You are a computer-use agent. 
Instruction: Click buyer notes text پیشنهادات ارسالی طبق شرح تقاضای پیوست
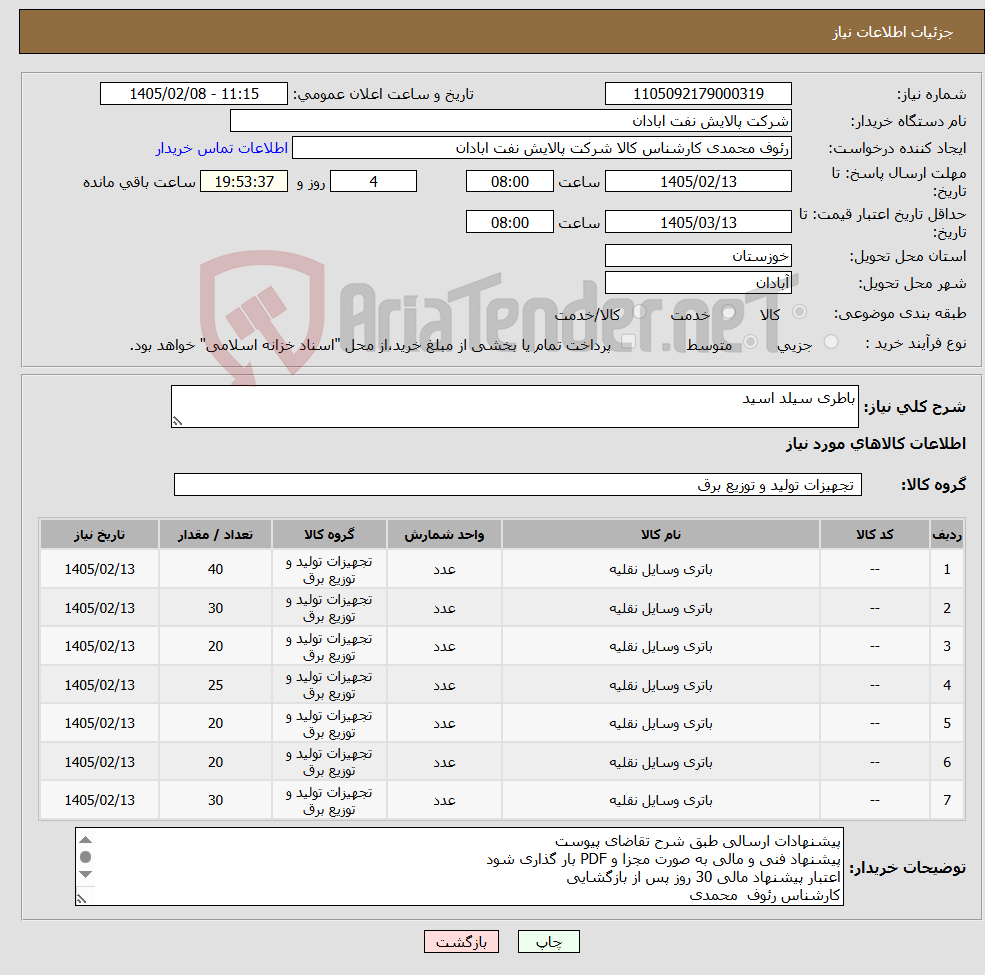tap(697, 841)
